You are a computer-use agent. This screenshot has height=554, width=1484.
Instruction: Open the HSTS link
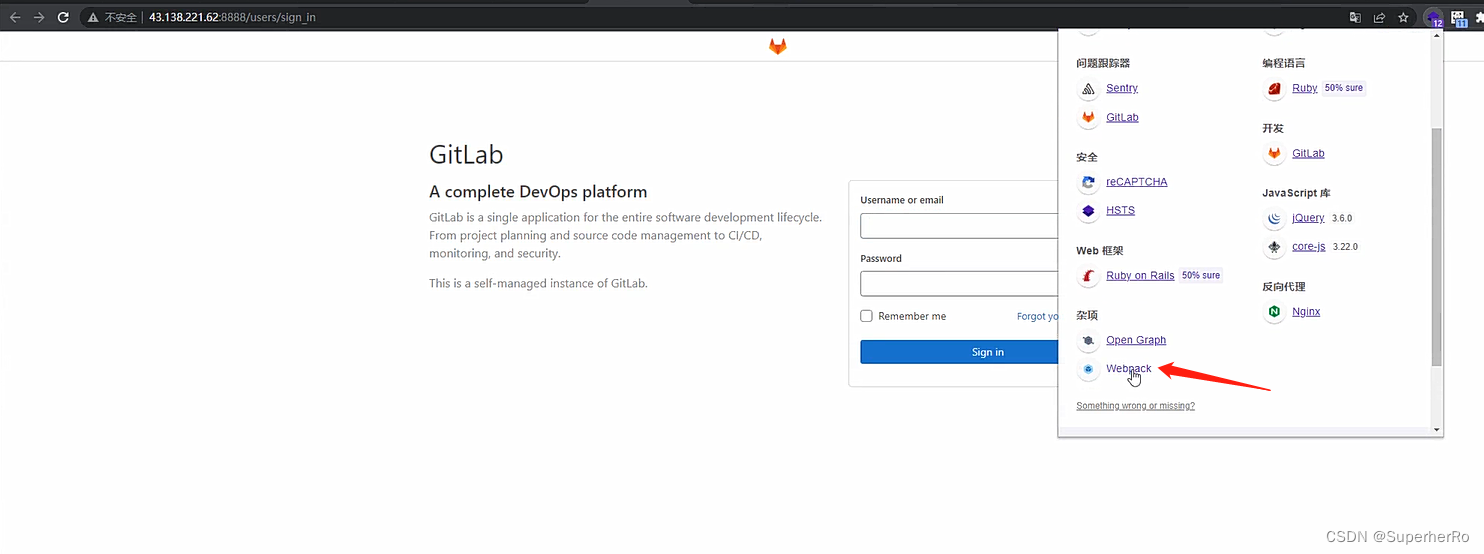coord(1120,210)
